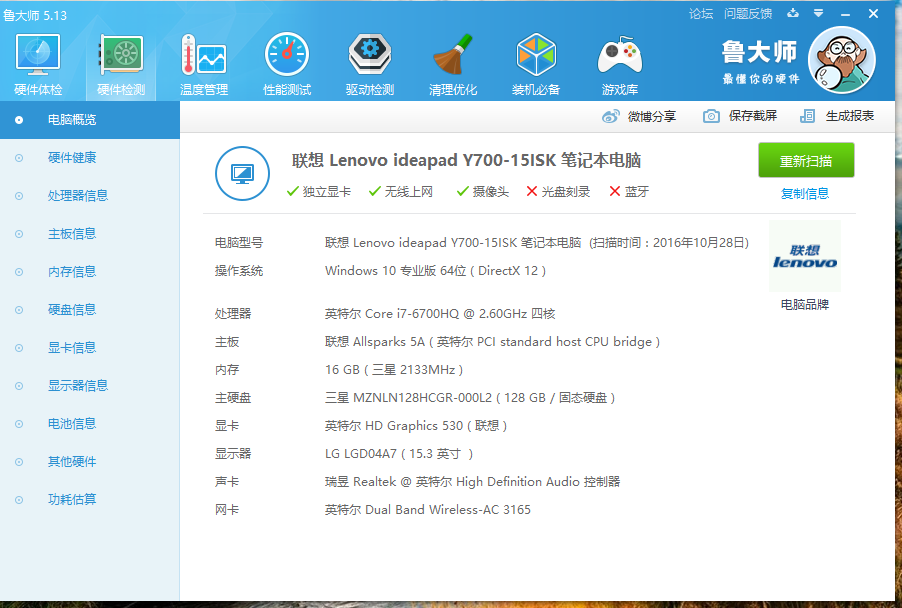Image resolution: width=902 pixels, height=608 pixels.
Task: Select 主板信息 in sidebar
Action: [90, 234]
